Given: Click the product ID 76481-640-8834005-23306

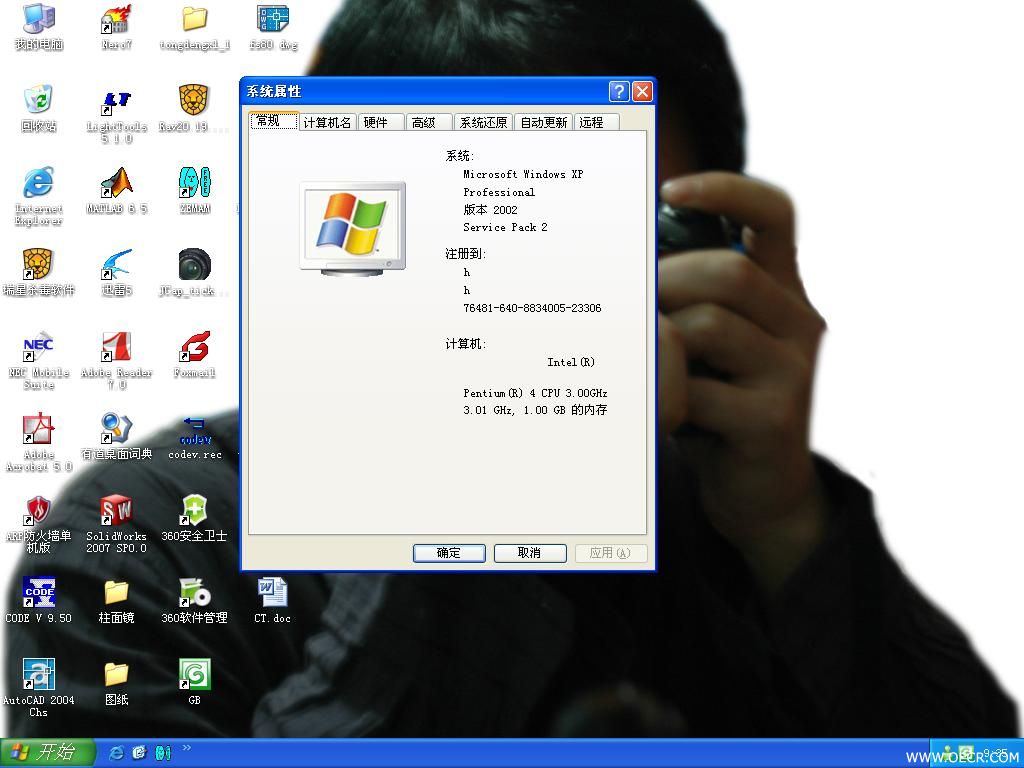Looking at the screenshot, I should click(532, 308).
